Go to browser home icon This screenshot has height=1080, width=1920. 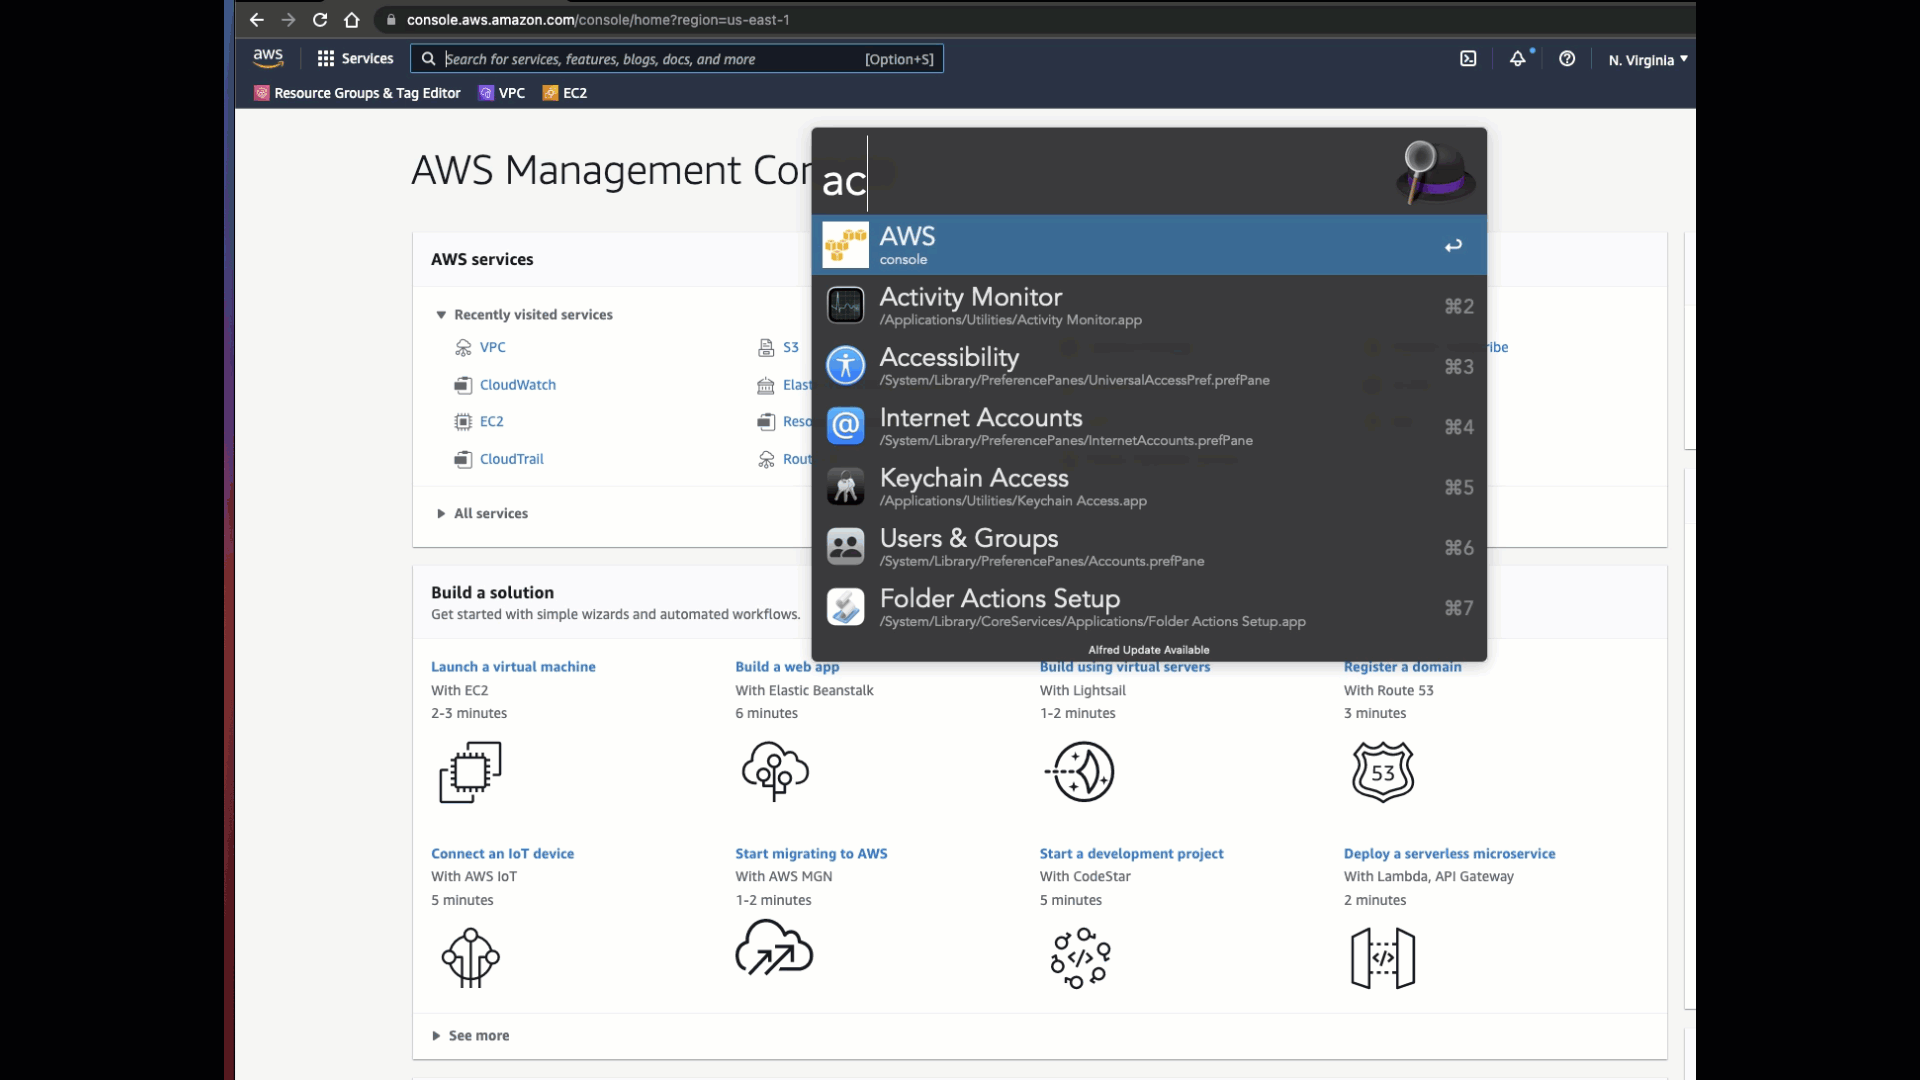pos(352,20)
